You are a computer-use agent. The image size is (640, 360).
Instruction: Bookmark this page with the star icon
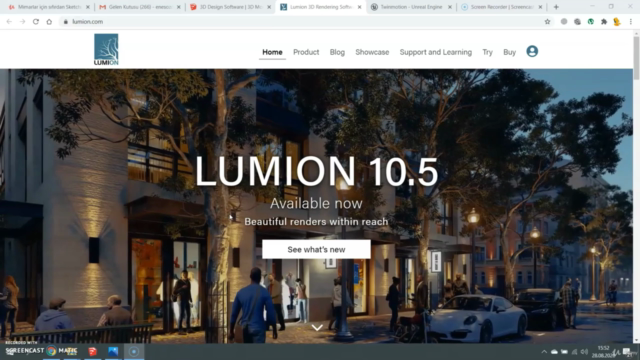[547, 22]
